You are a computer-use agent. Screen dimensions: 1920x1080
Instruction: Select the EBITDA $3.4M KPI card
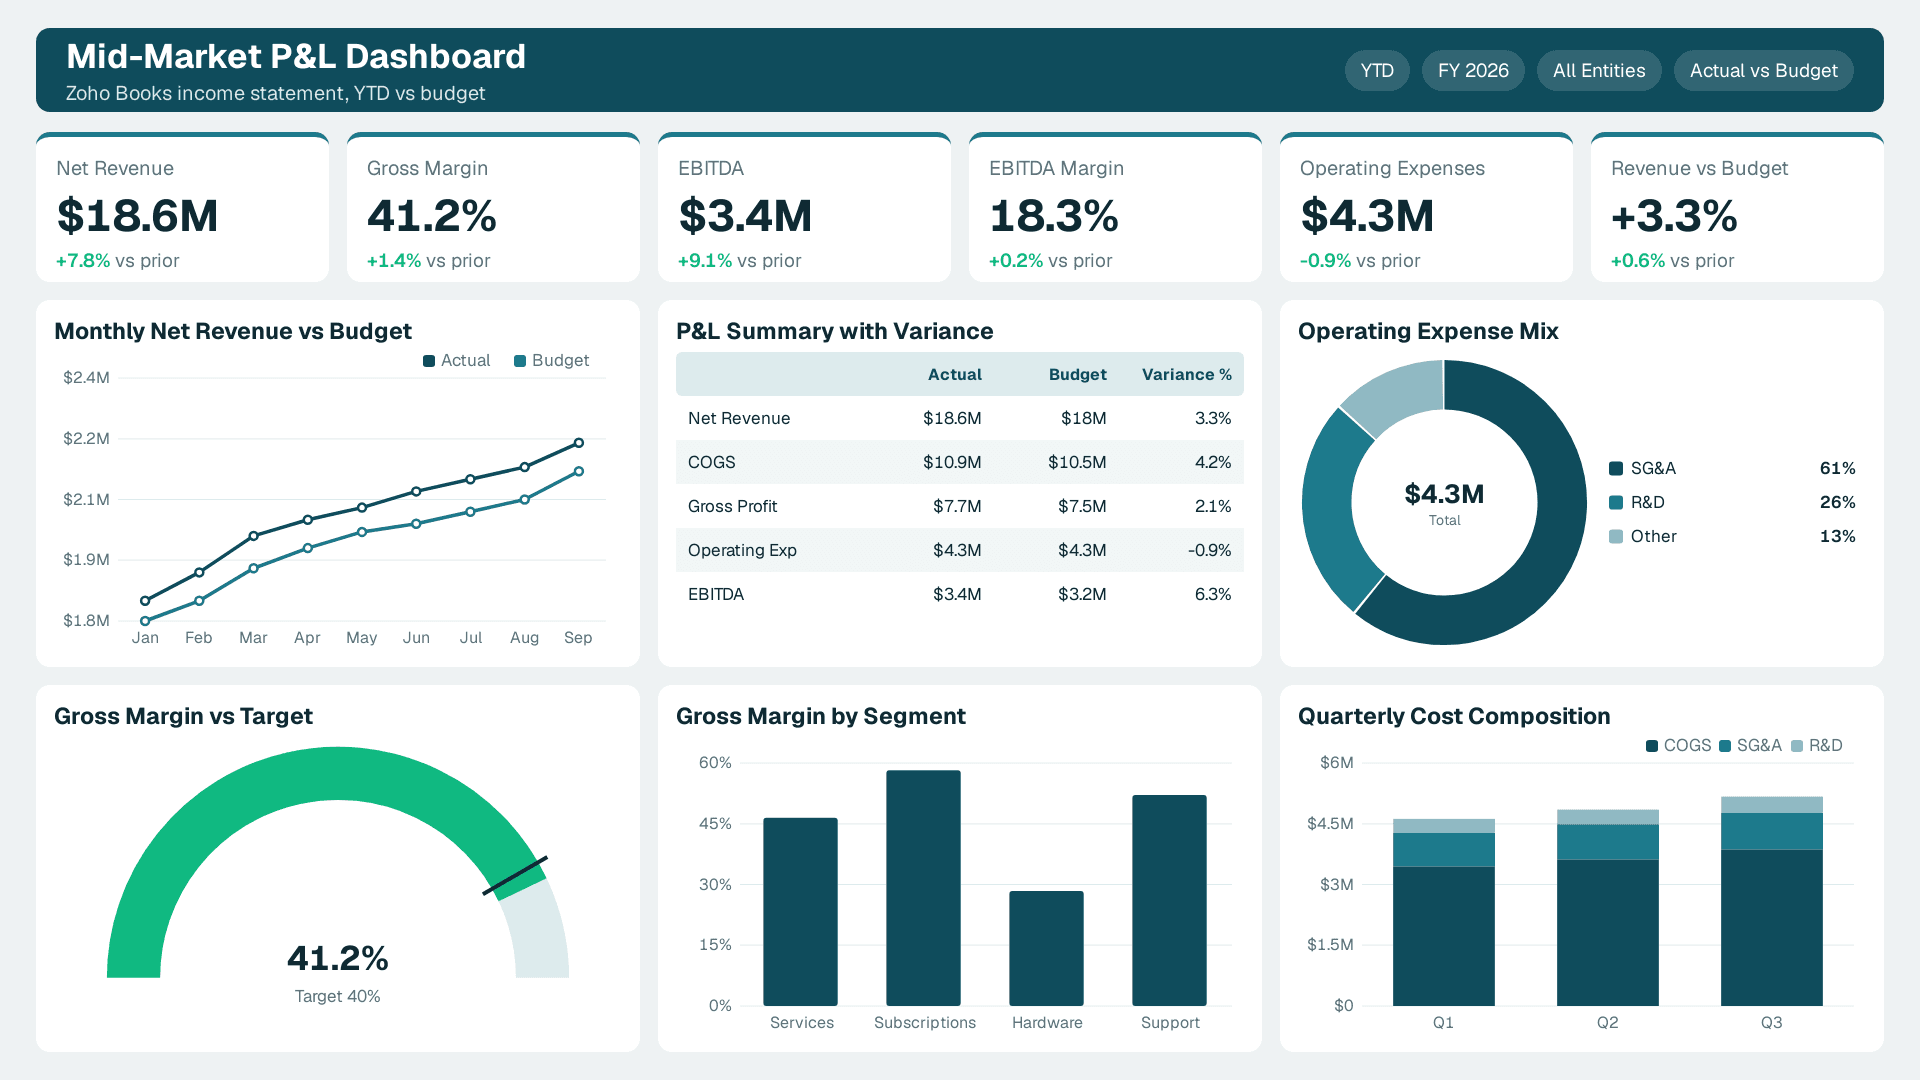[804, 207]
